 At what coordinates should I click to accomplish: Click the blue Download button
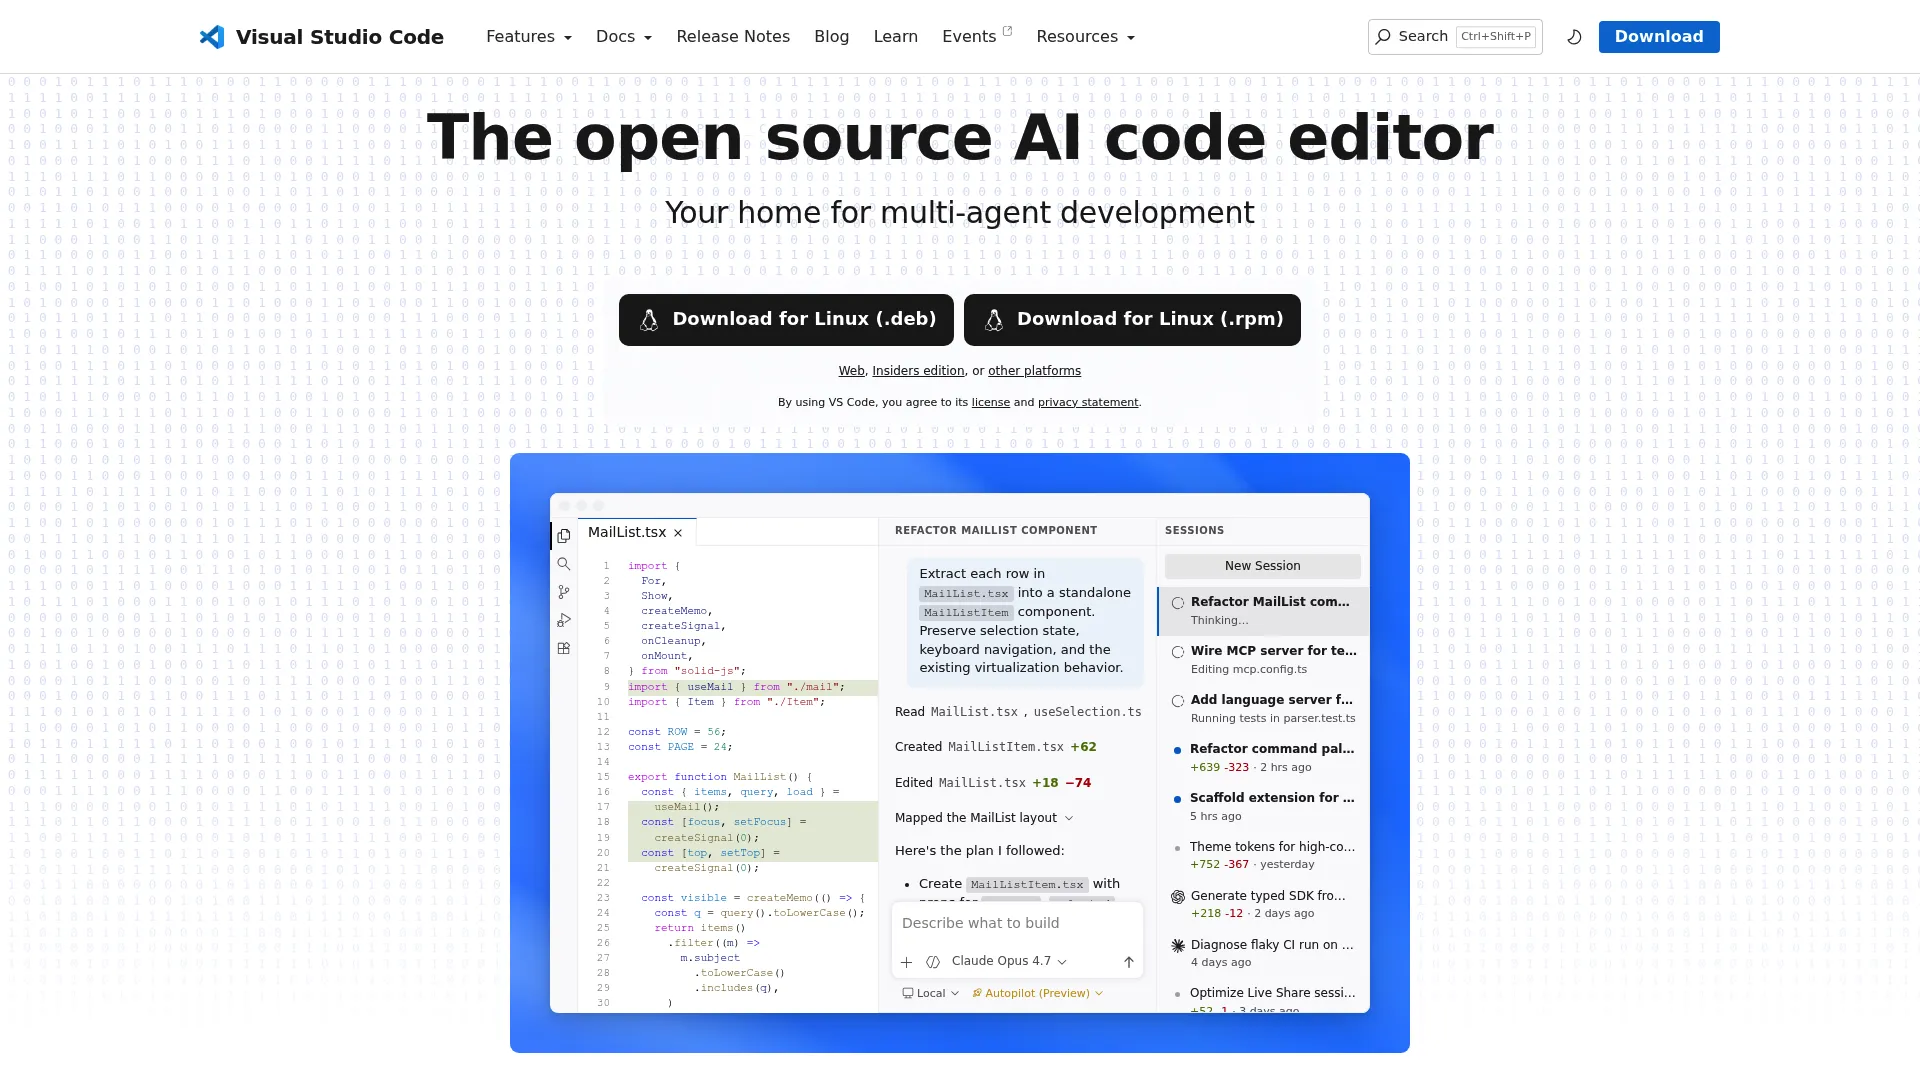[1659, 37]
